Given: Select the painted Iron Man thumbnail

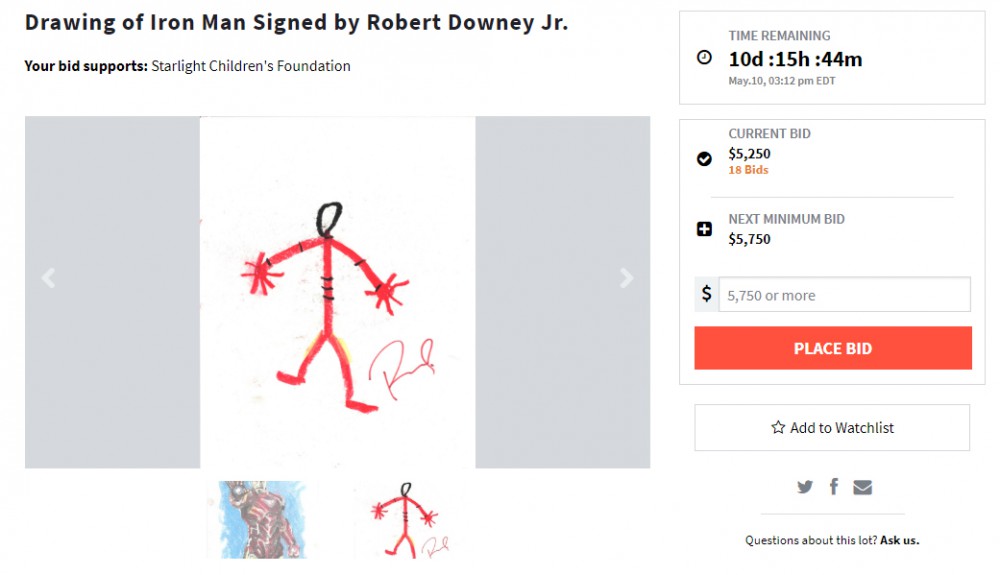Looking at the screenshot, I should [262, 519].
